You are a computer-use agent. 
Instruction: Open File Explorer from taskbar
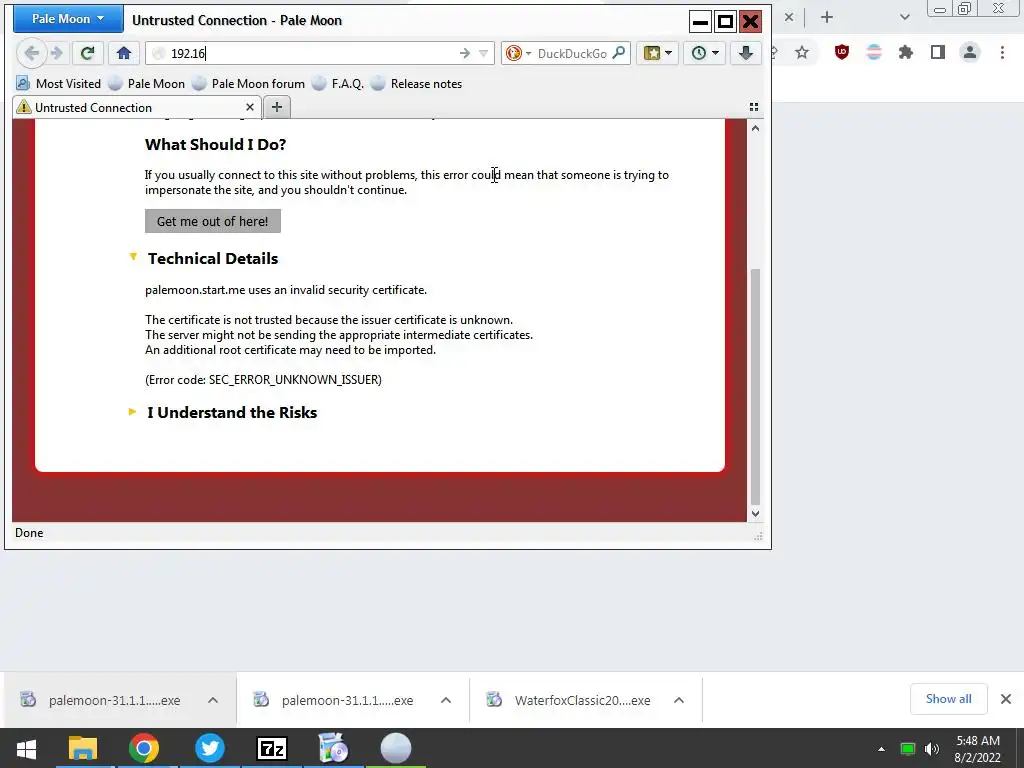click(83, 748)
